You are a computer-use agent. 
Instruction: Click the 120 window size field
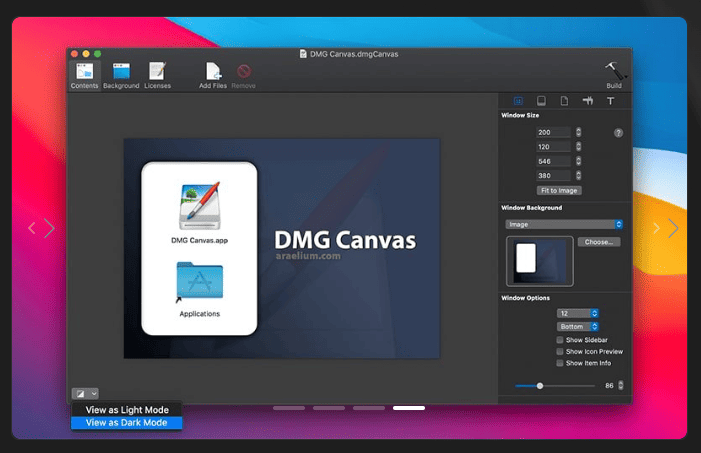click(x=553, y=147)
